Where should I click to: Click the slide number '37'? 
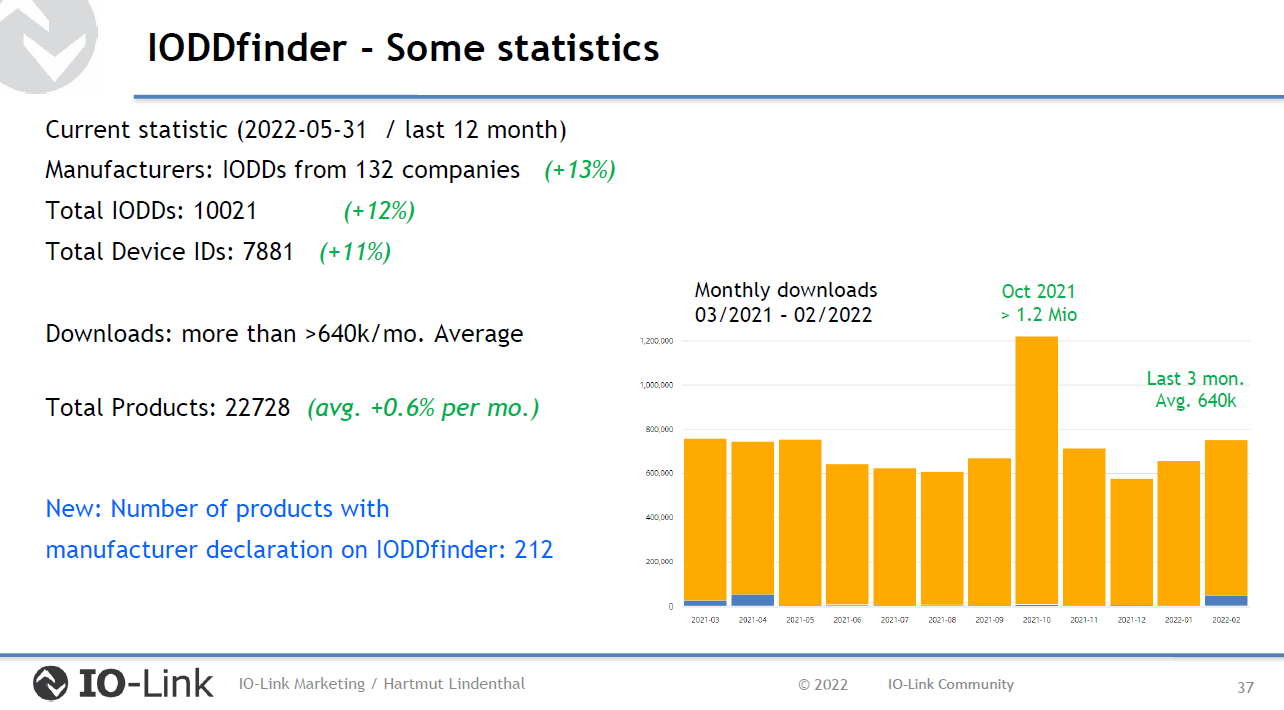coord(1245,688)
